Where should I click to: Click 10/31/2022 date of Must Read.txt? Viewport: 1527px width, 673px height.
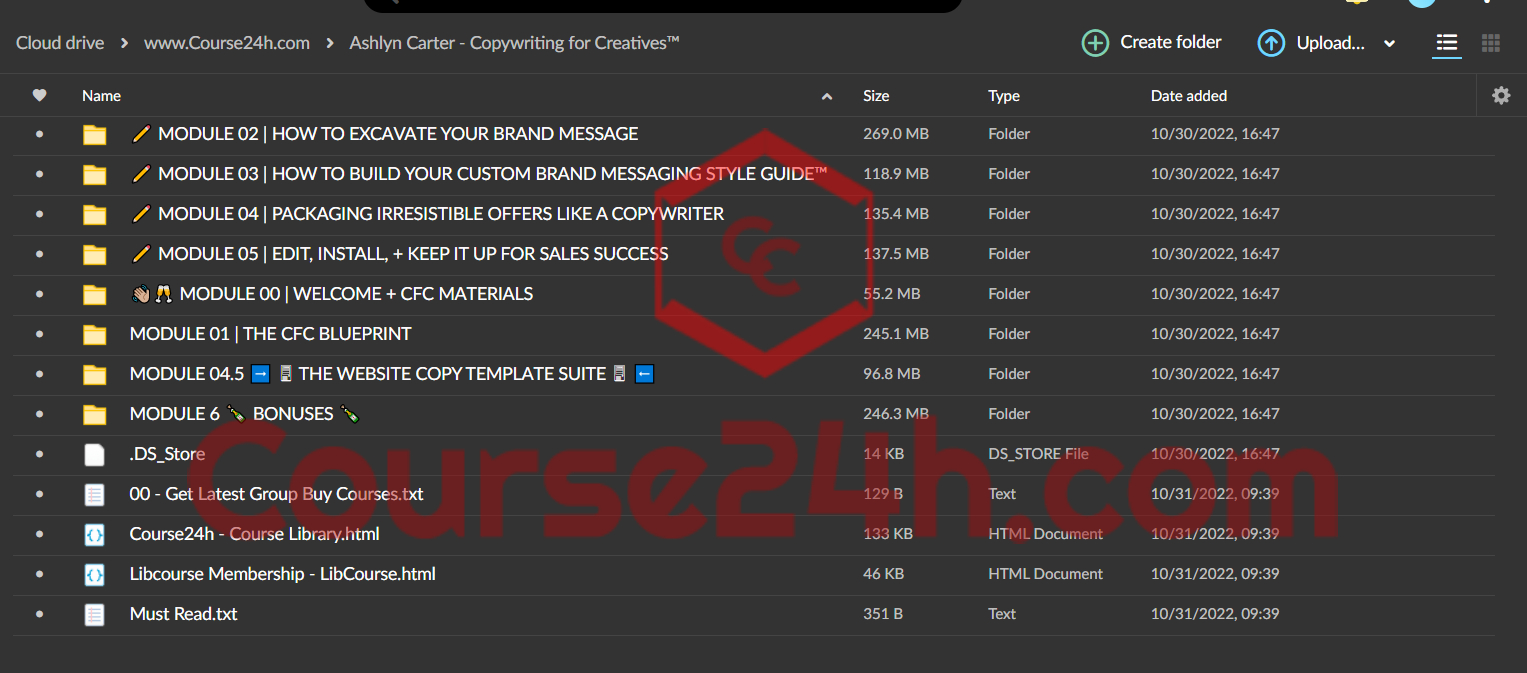(1215, 614)
